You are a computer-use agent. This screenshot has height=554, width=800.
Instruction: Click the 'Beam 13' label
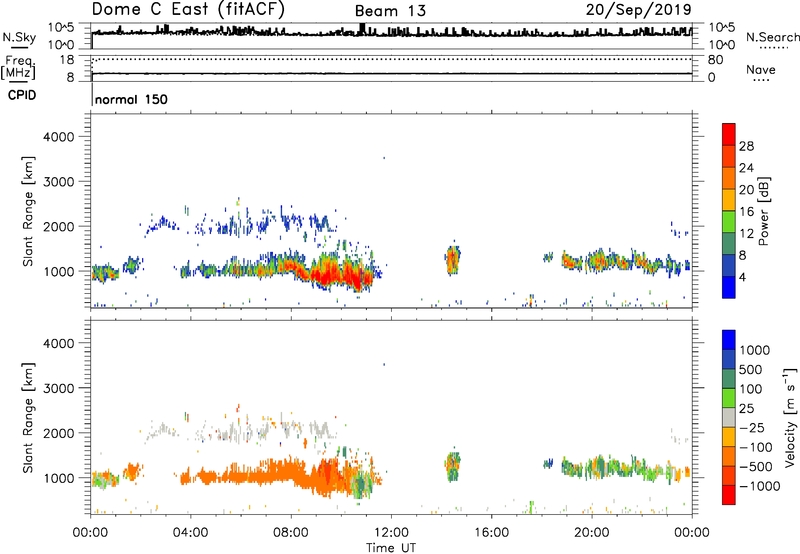[390, 11]
